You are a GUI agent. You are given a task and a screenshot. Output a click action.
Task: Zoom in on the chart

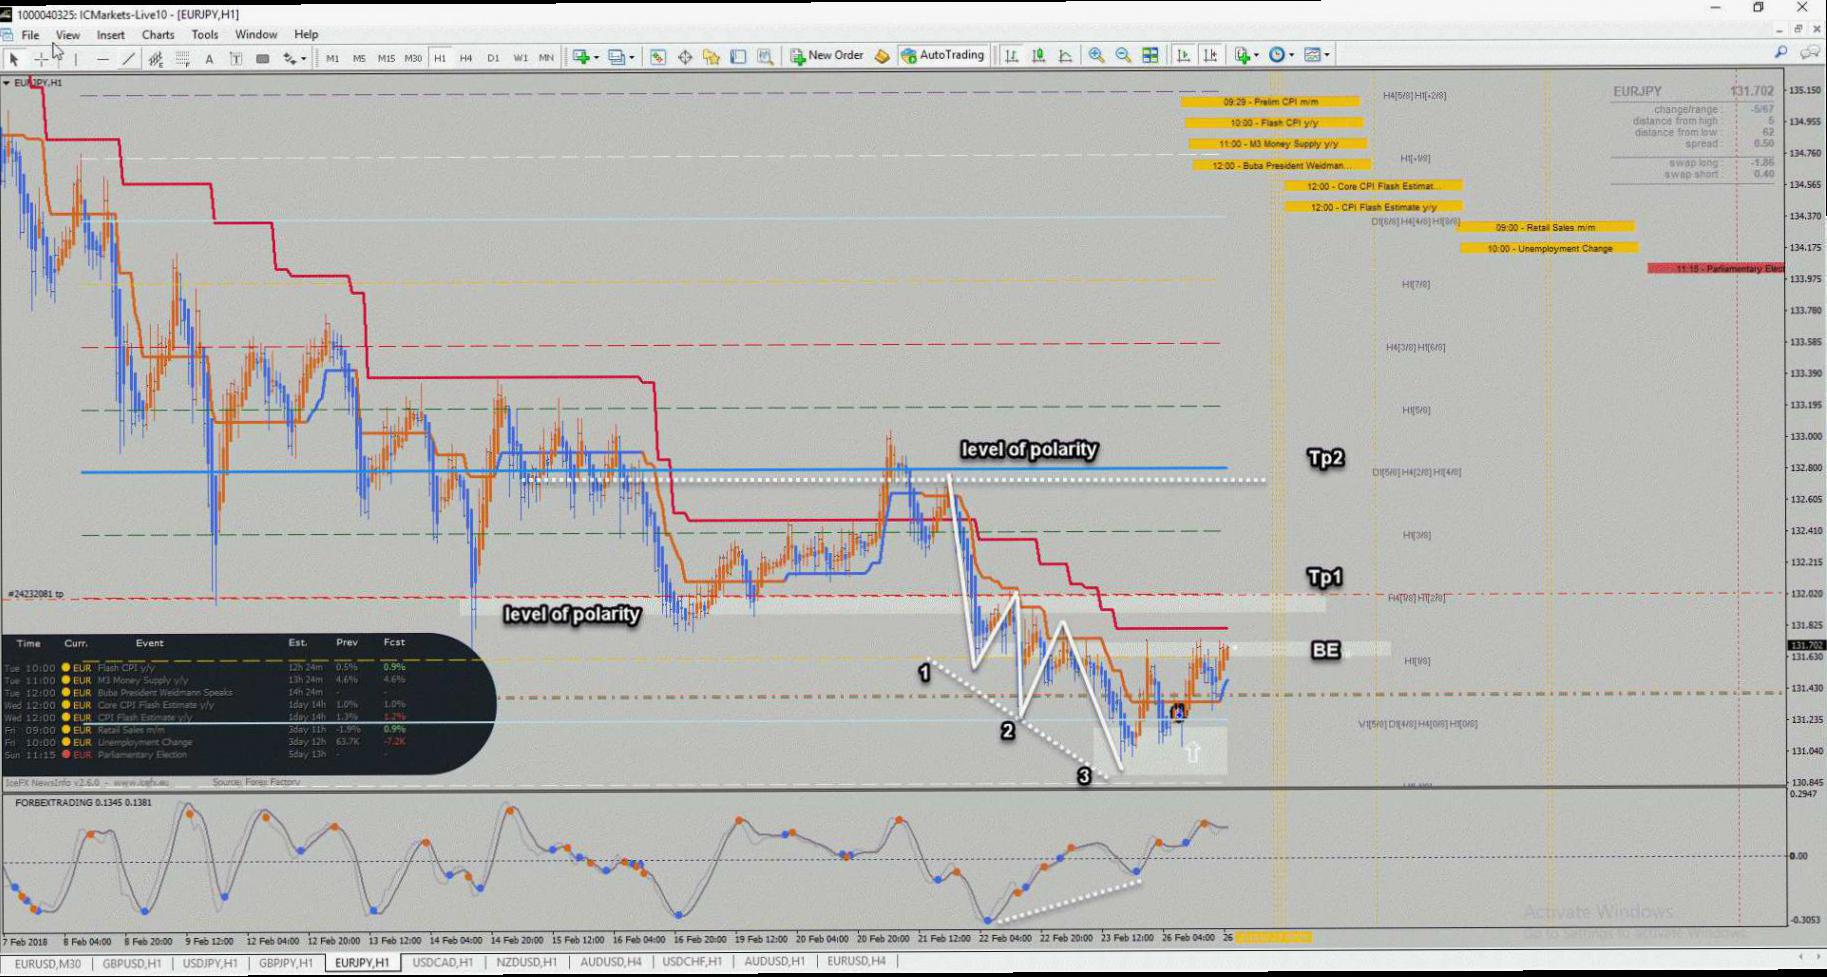1097,56
